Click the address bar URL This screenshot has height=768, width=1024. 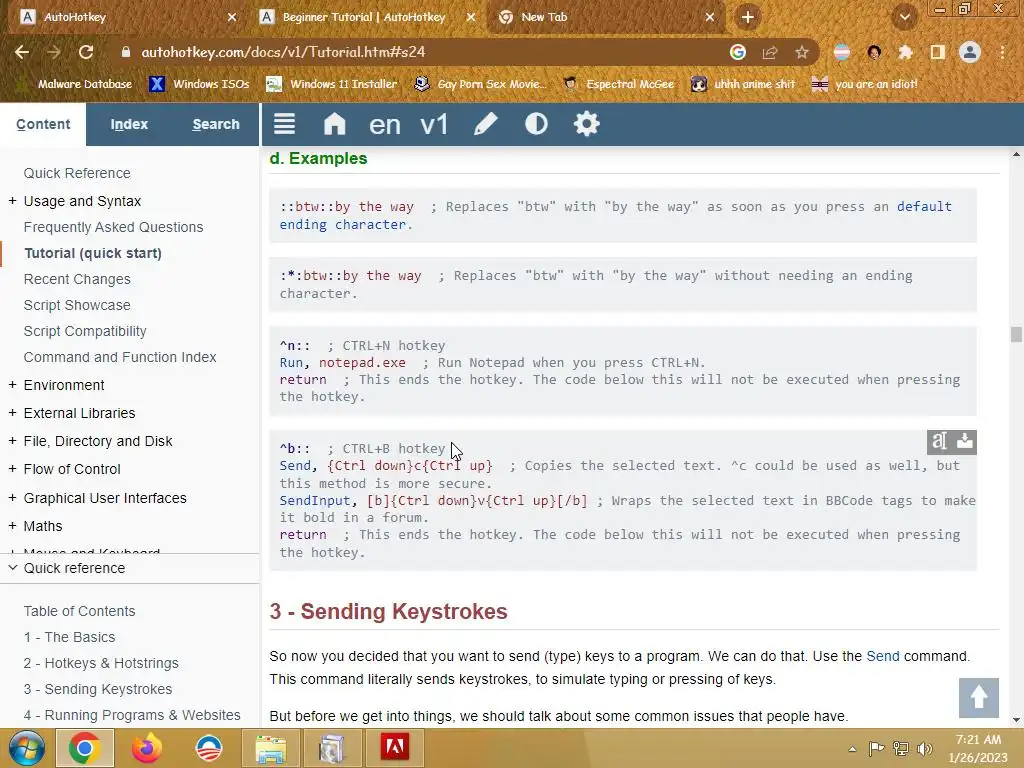tap(283, 52)
